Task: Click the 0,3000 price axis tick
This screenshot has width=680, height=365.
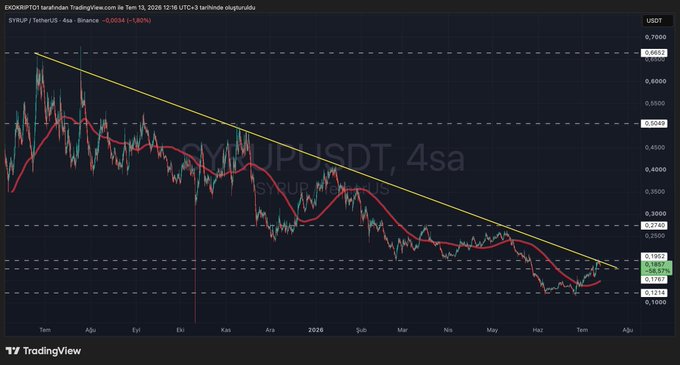Action: [x=655, y=214]
